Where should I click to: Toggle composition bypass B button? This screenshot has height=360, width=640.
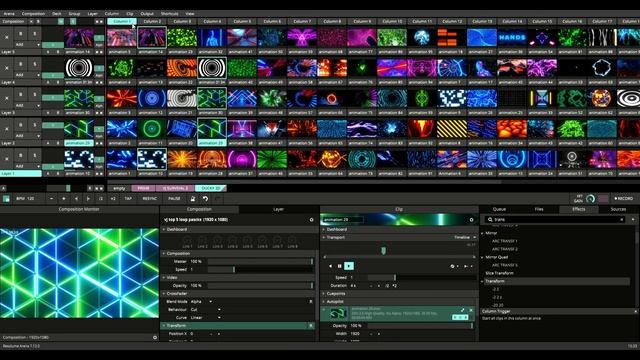38,21
